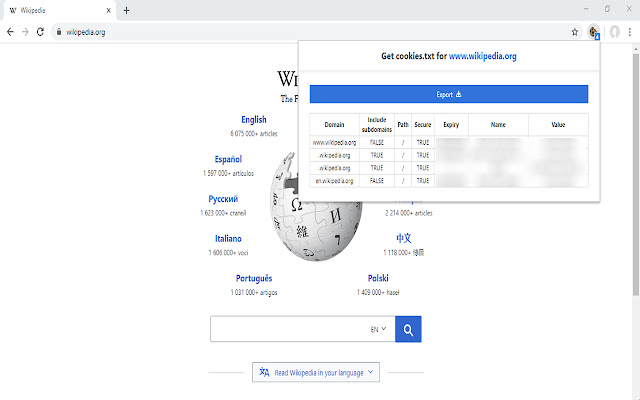The height and width of the screenshot is (400, 640).
Task: Maximize the browser window
Action: click(x=607, y=9)
